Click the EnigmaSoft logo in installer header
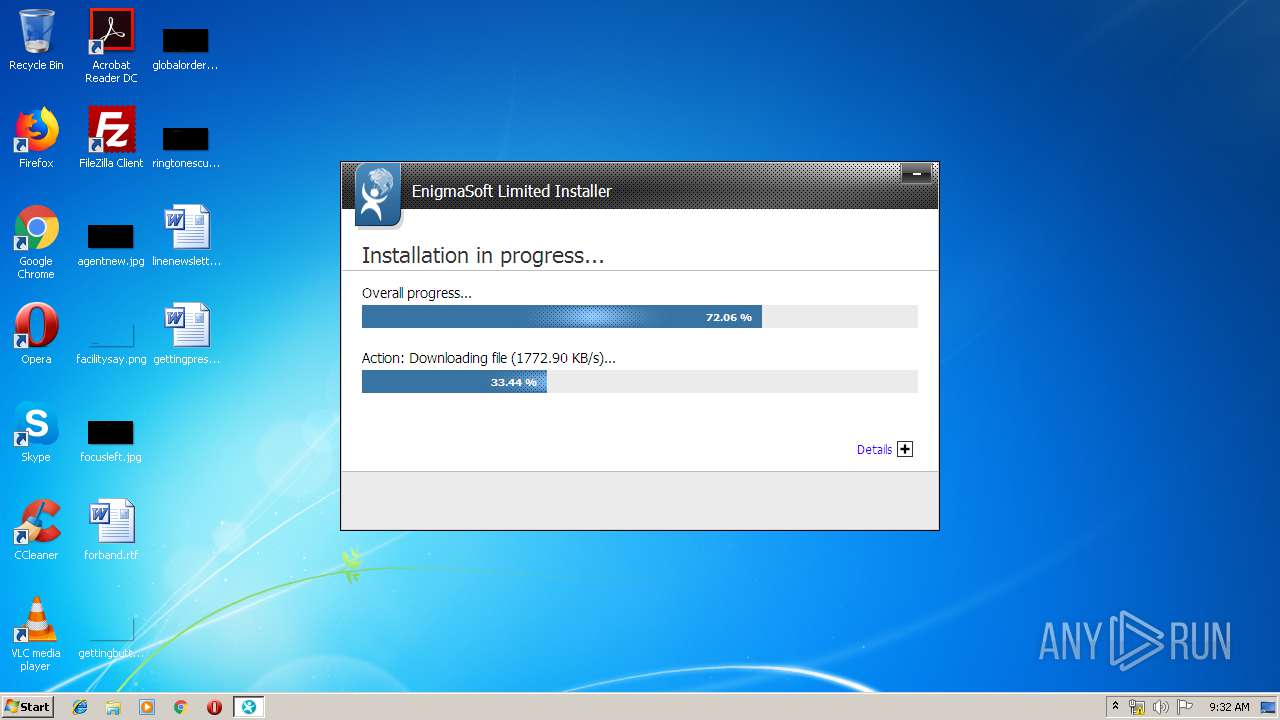The height and width of the screenshot is (720, 1280). coord(377,195)
